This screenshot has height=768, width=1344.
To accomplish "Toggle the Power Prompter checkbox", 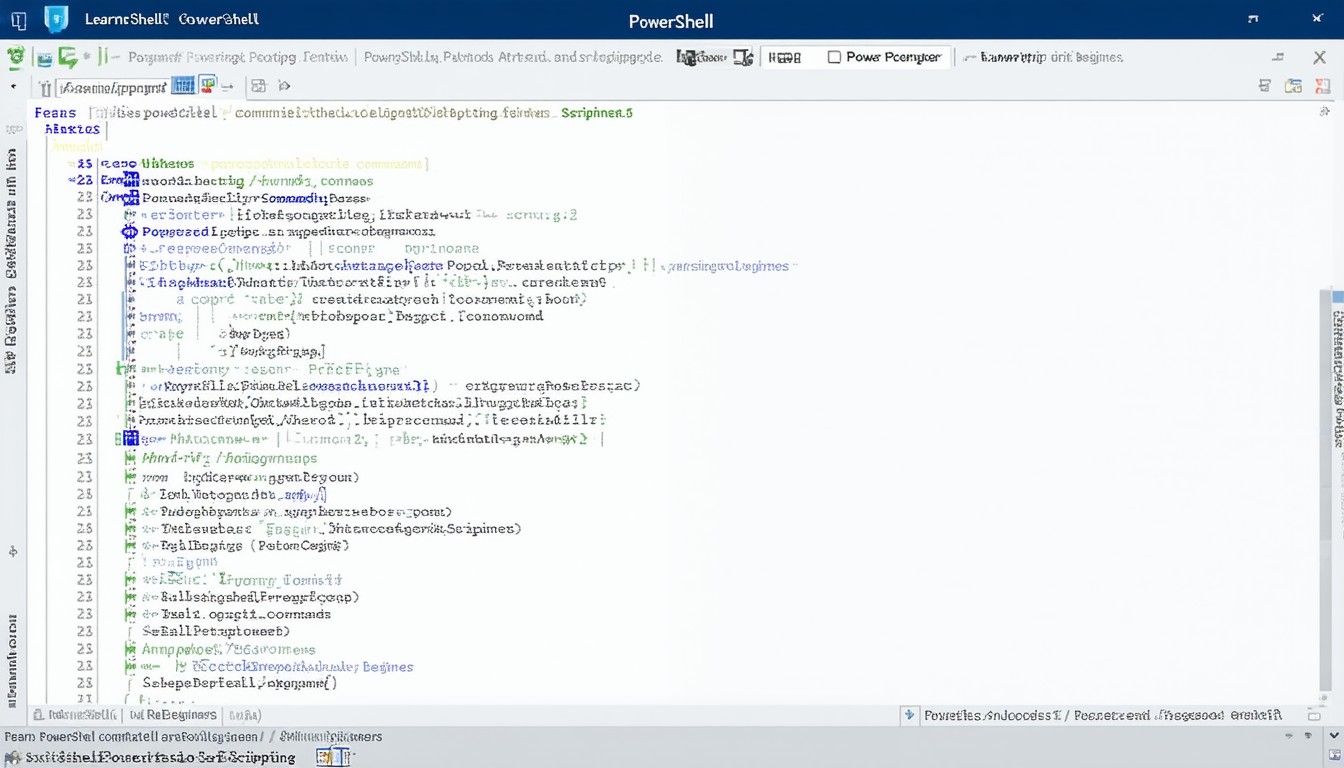I will pos(834,58).
